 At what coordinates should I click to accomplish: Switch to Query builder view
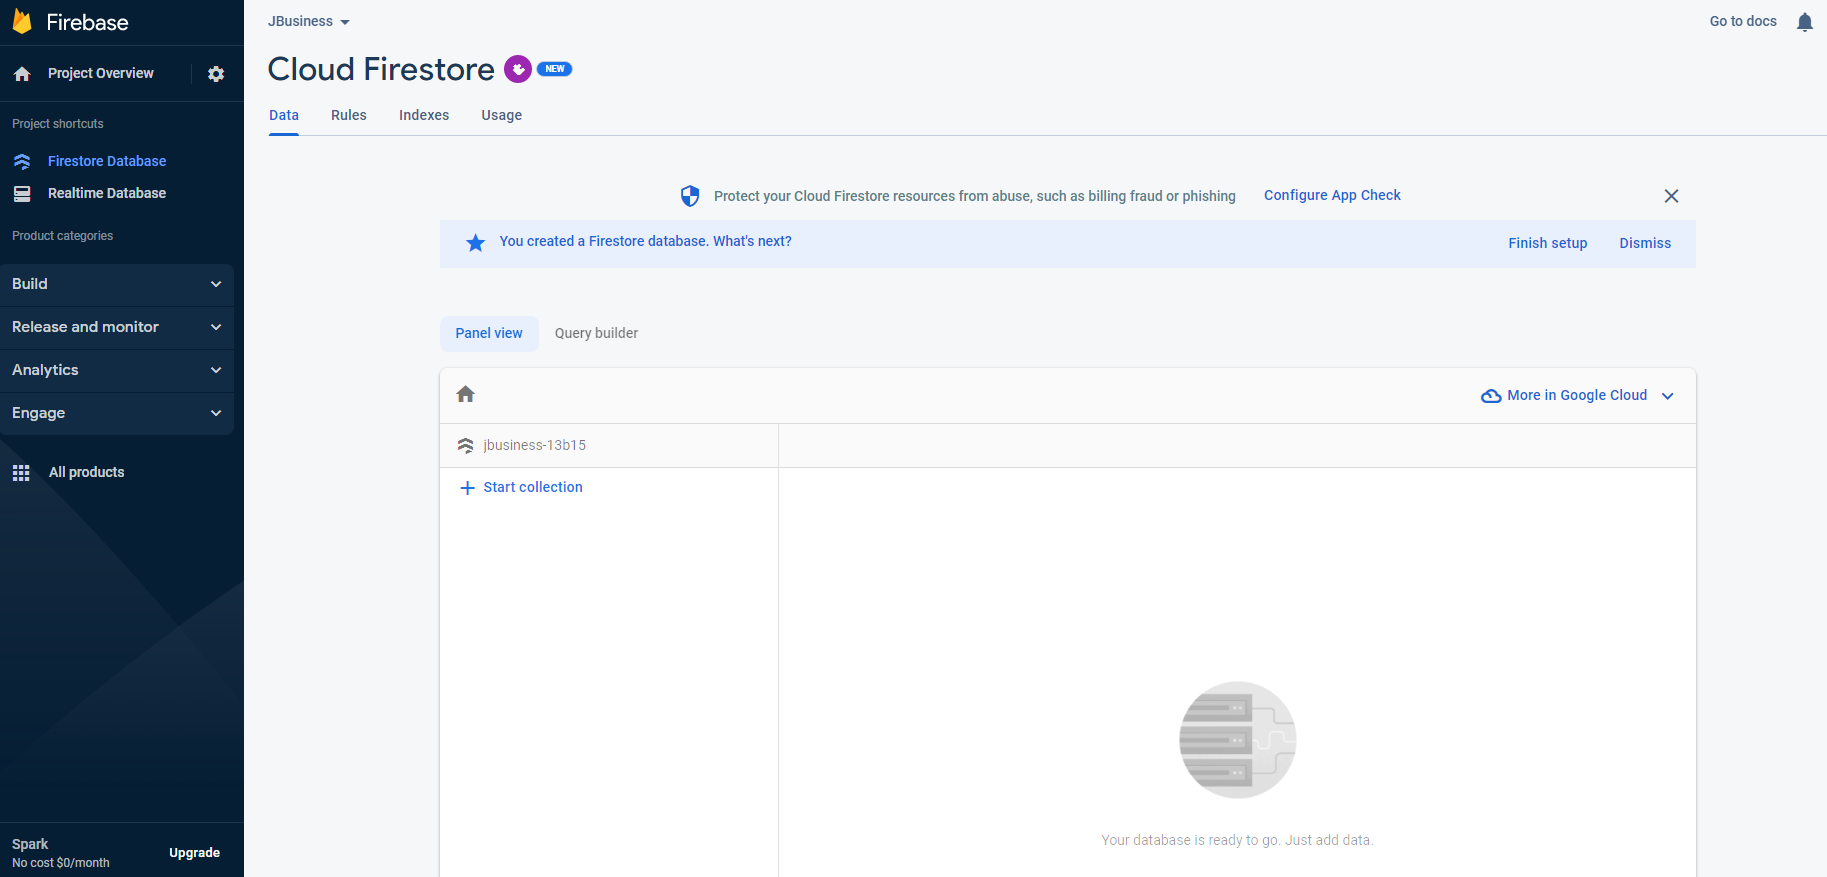click(x=596, y=333)
